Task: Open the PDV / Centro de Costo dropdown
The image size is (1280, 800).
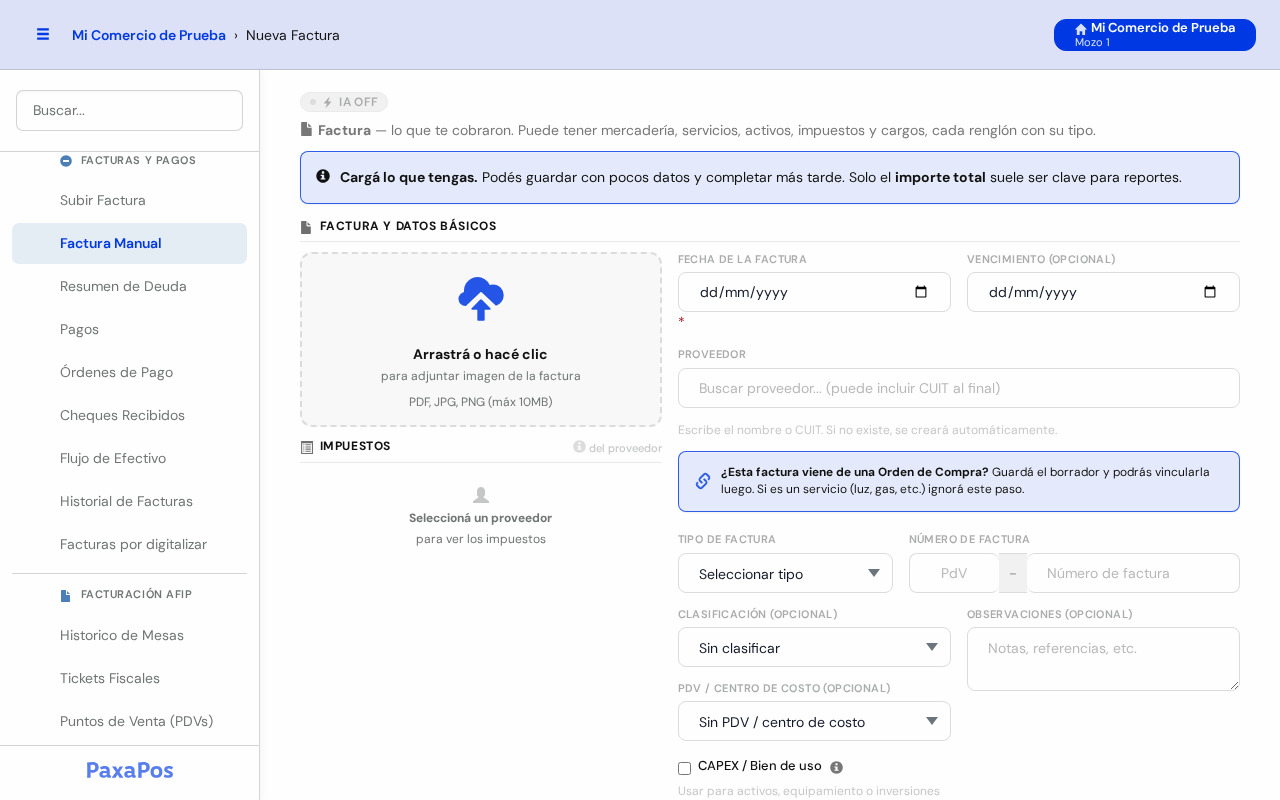Action: 814,721
